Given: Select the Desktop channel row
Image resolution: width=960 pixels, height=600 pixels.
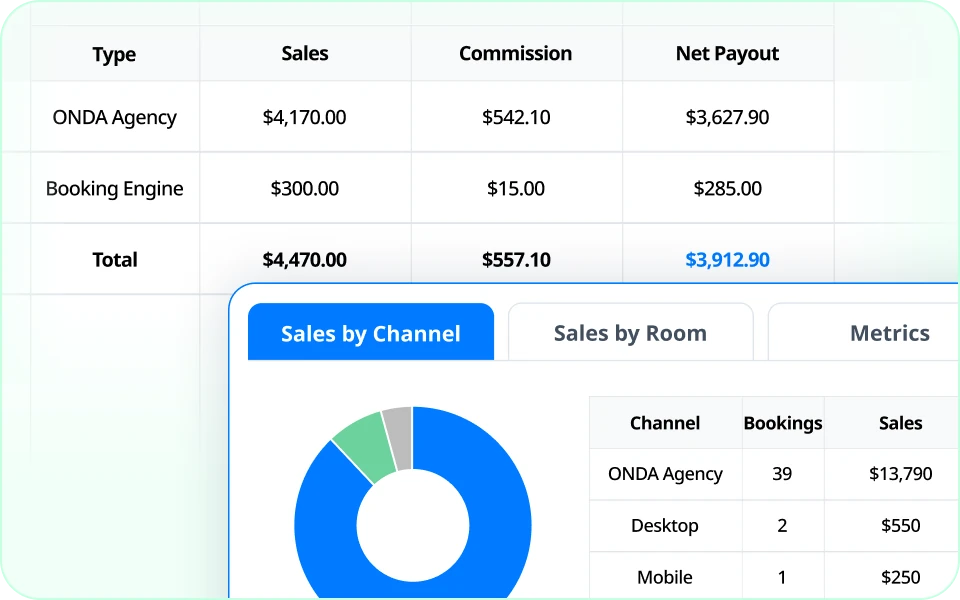Looking at the screenshot, I should click(x=665, y=526).
